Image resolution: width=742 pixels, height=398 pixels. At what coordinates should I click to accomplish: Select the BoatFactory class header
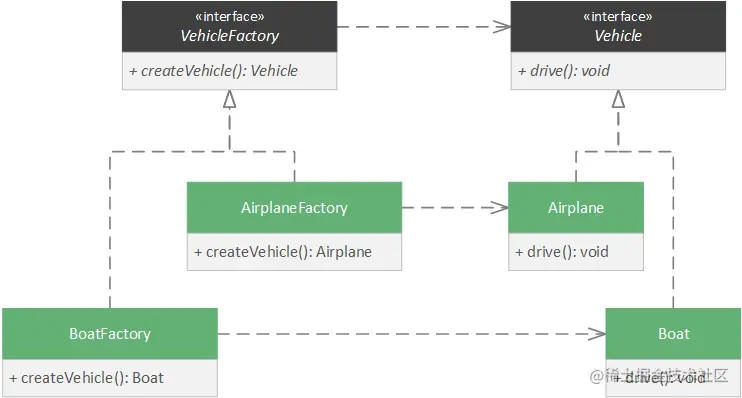(110, 334)
